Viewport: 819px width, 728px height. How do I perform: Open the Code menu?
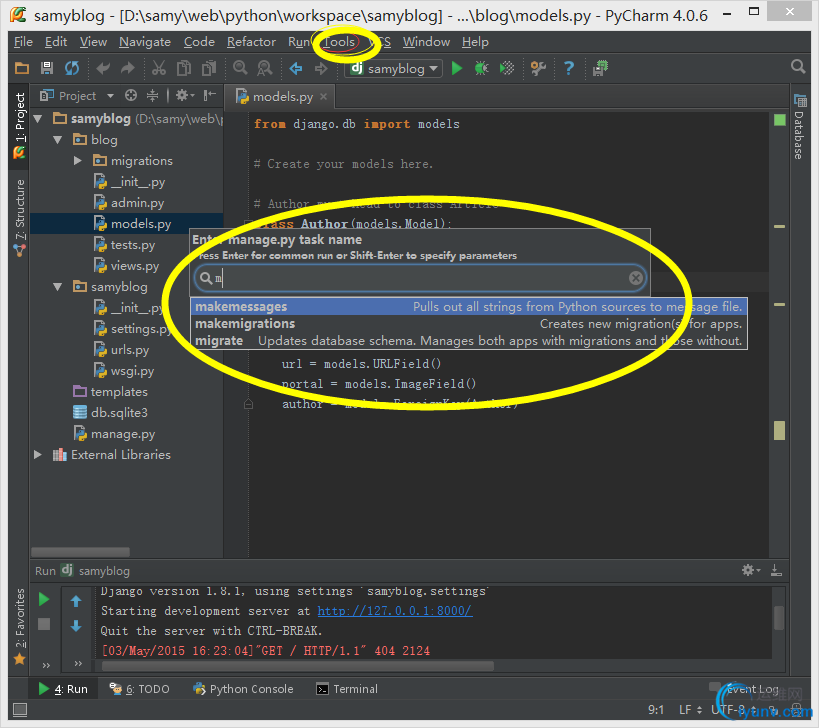pyautogui.click(x=199, y=42)
